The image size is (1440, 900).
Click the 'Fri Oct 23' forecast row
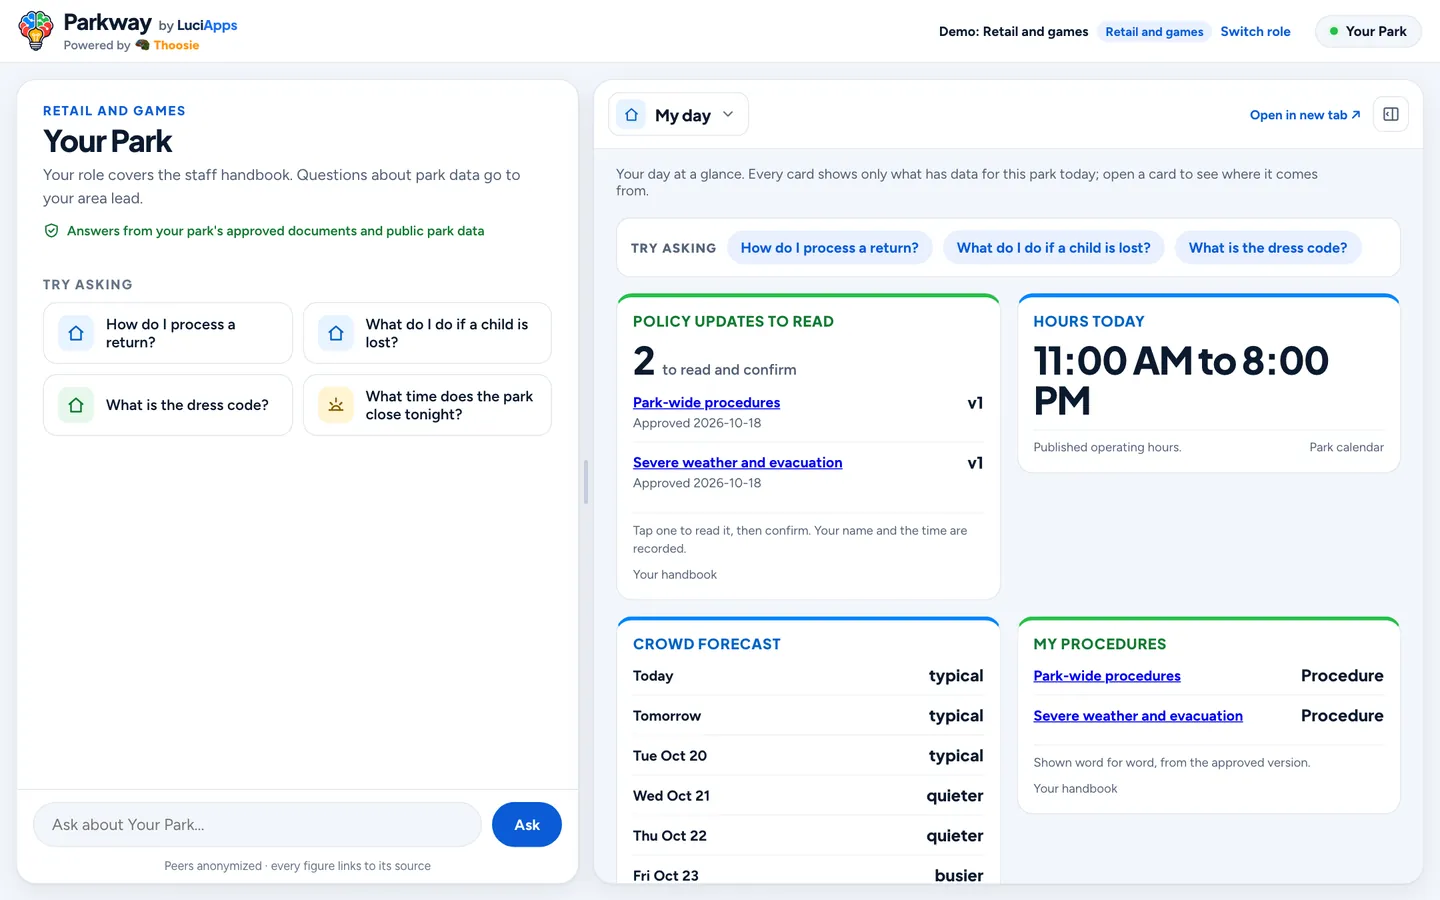tap(808, 874)
